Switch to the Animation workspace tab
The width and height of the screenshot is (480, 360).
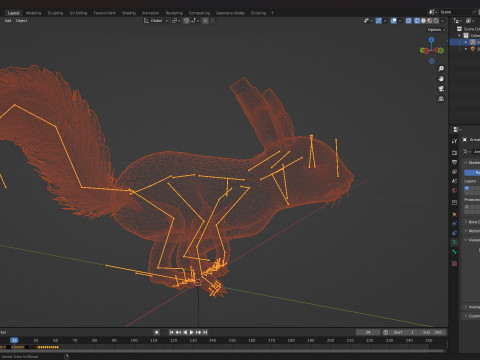[x=150, y=13]
